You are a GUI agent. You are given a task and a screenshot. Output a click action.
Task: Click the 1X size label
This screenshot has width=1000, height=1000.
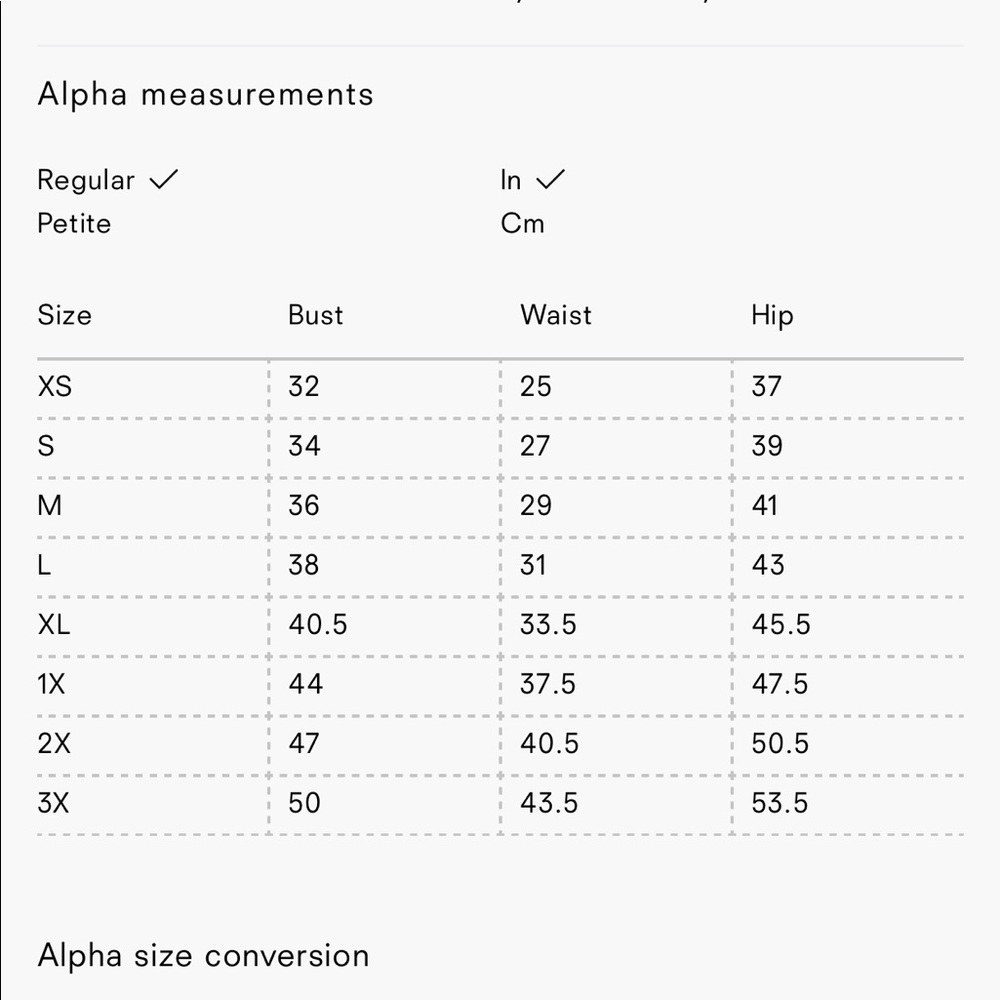point(52,684)
